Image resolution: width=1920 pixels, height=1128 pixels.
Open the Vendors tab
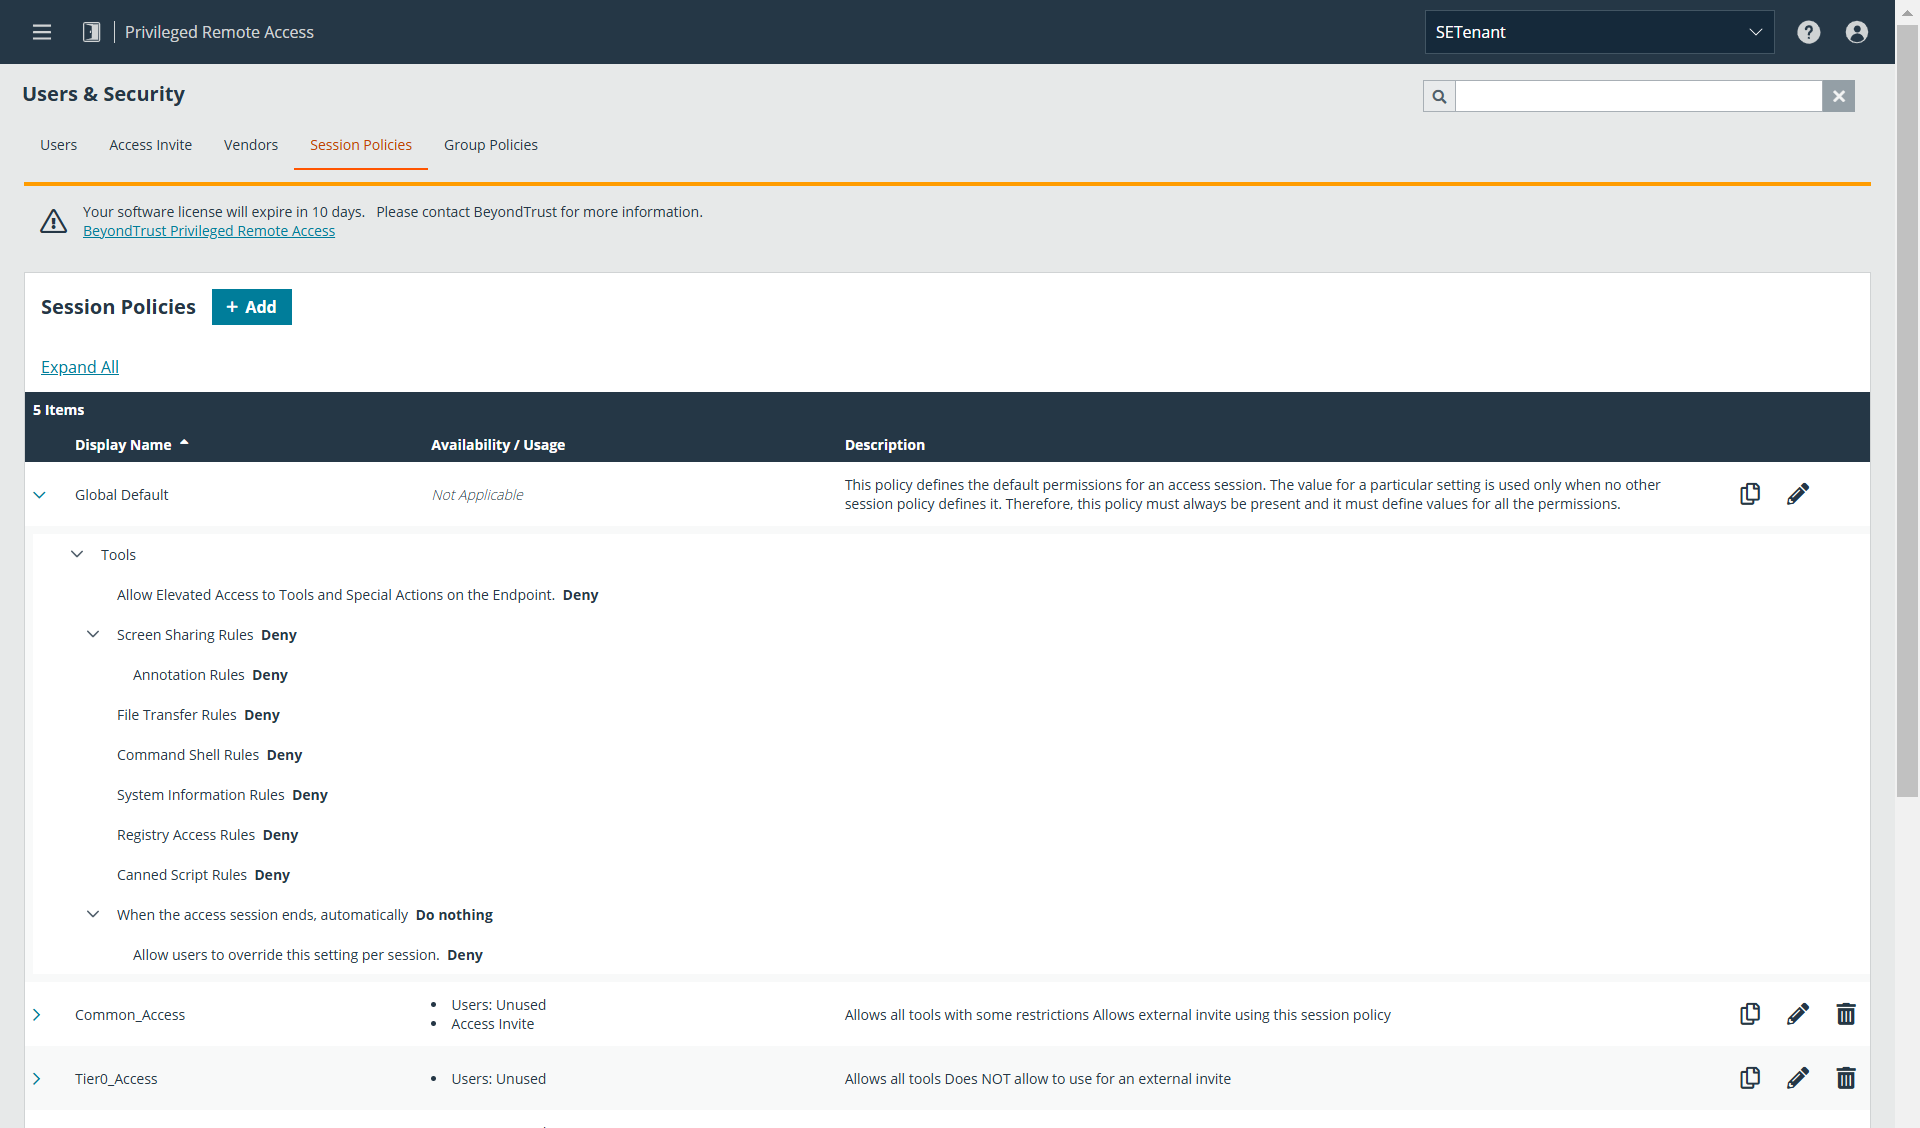[x=250, y=144]
